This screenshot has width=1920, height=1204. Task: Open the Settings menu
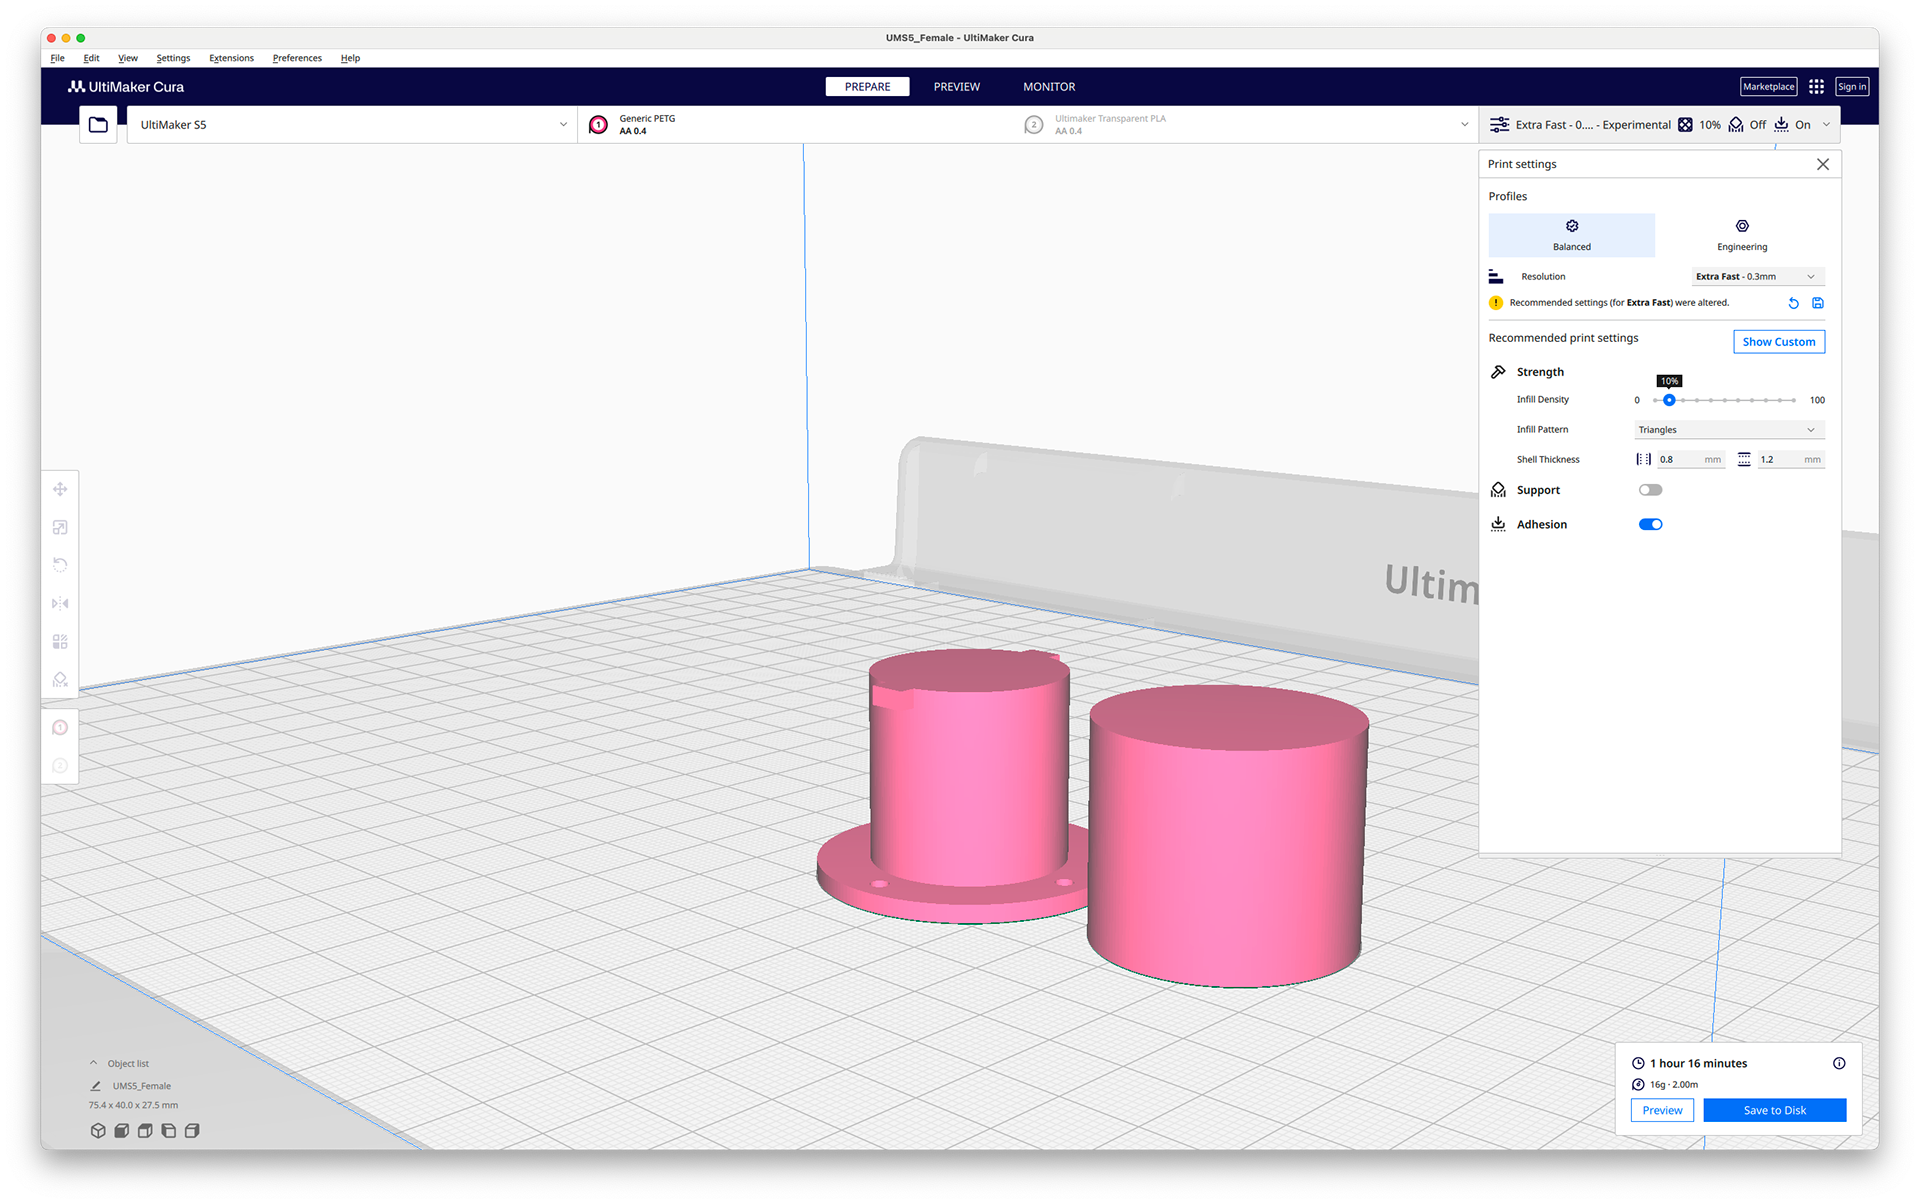click(x=173, y=58)
